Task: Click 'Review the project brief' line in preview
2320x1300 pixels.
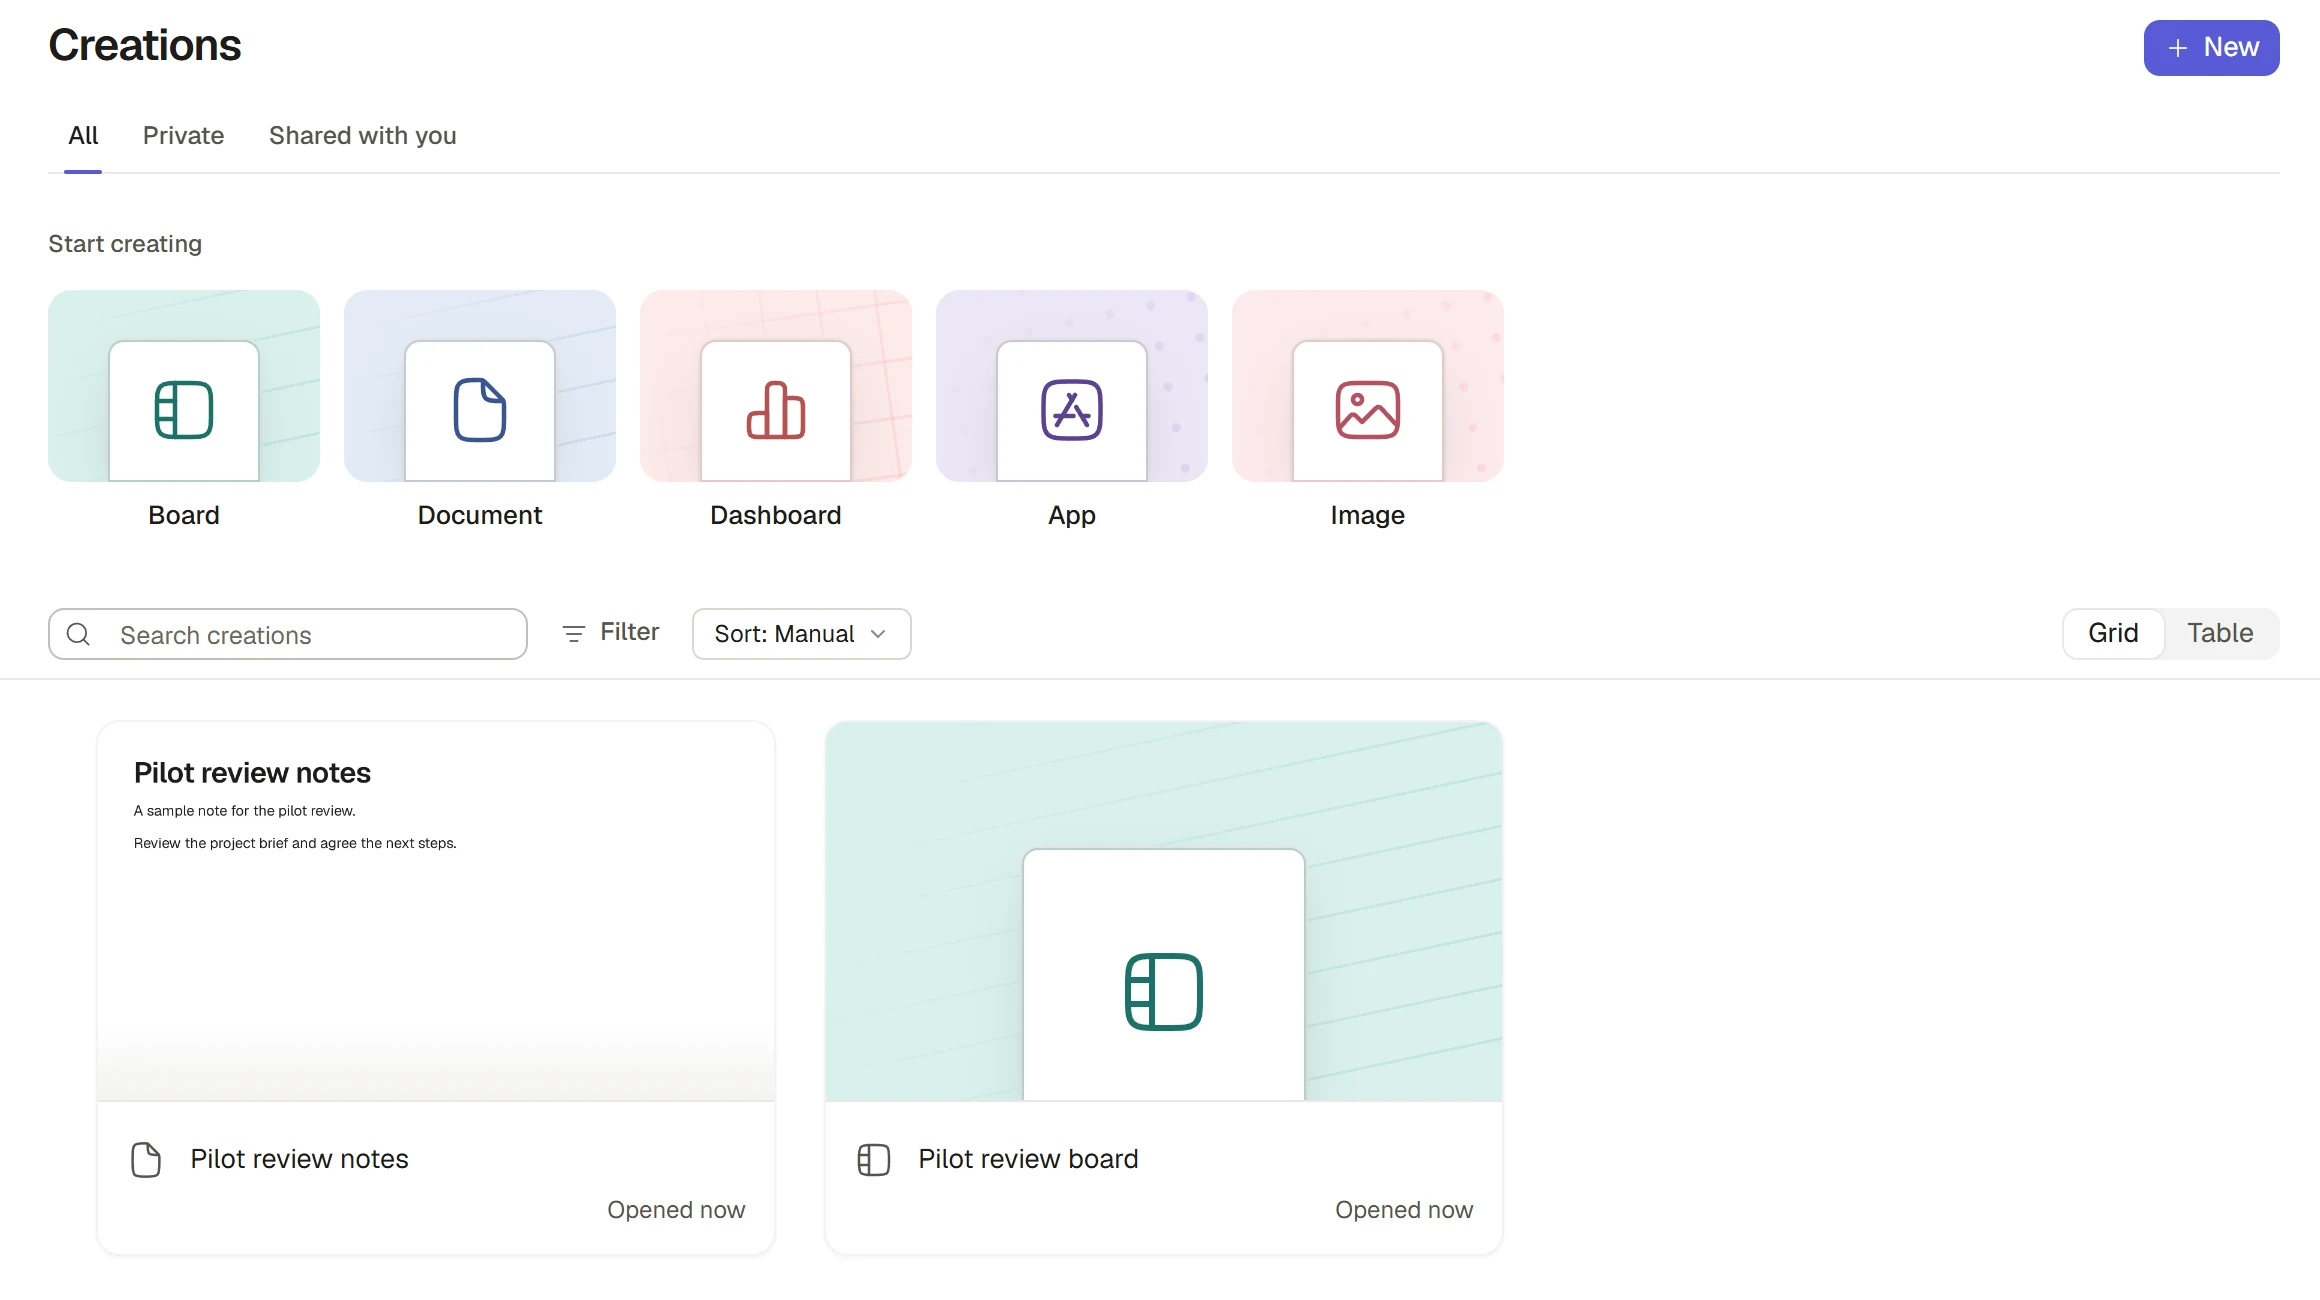Action: point(295,843)
